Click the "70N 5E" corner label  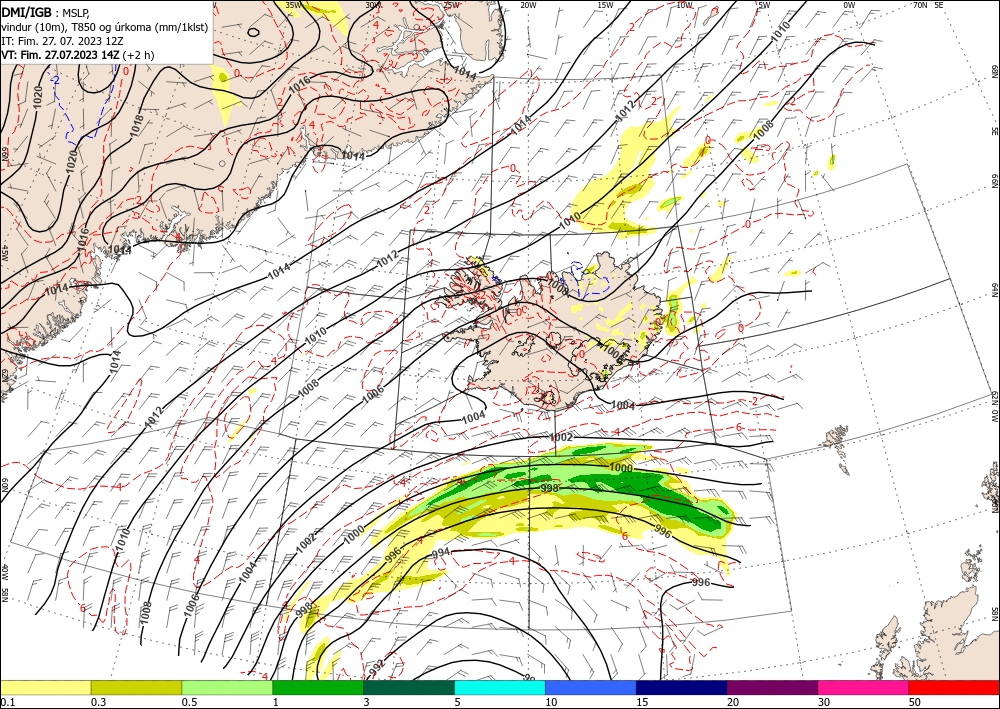tap(928, 5)
